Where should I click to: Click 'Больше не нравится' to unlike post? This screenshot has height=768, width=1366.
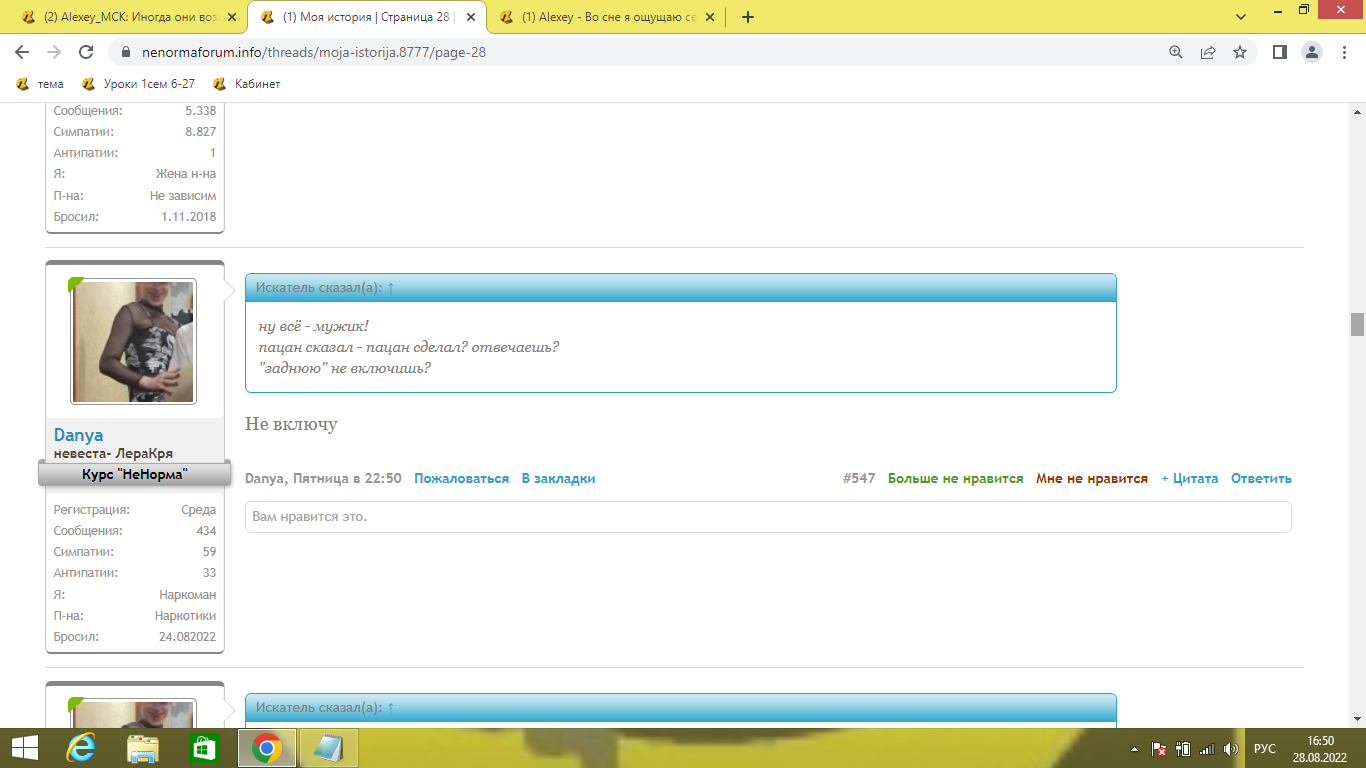955,479
